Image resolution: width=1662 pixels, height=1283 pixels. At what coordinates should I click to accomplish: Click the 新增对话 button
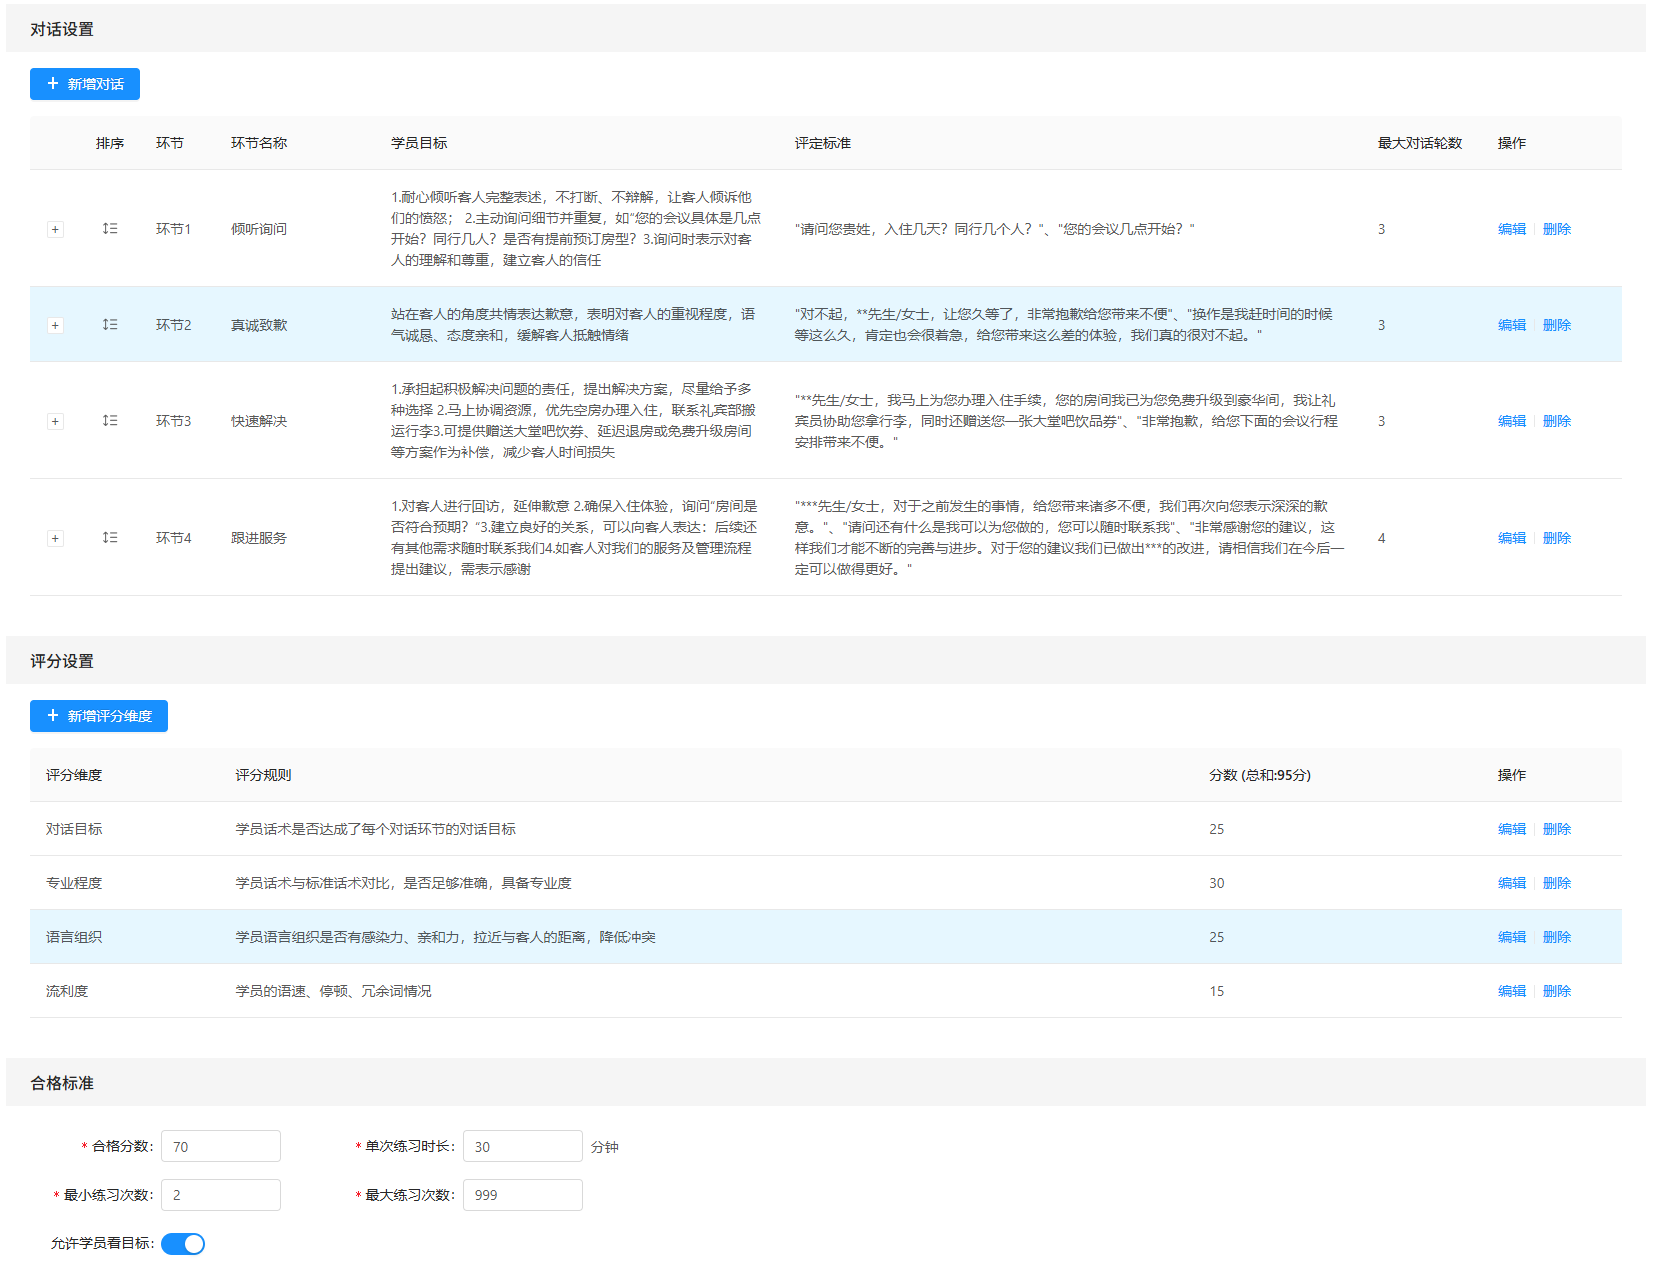(x=85, y=84)
